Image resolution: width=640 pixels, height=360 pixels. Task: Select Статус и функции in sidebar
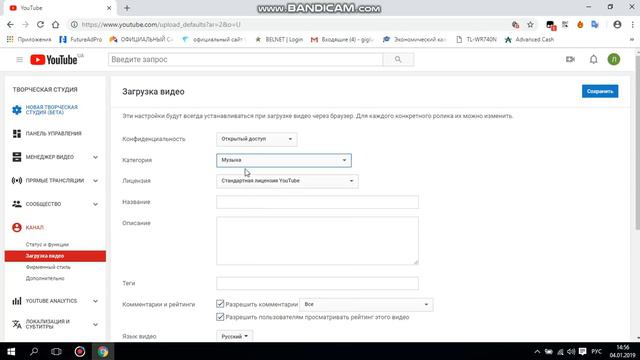coord(47,244)
